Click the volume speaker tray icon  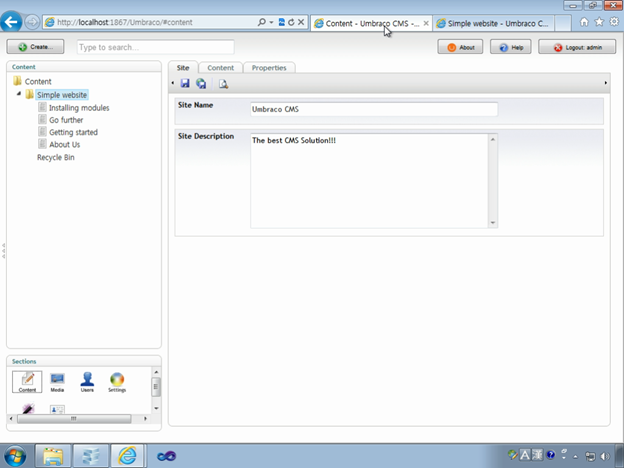(605, 456)
